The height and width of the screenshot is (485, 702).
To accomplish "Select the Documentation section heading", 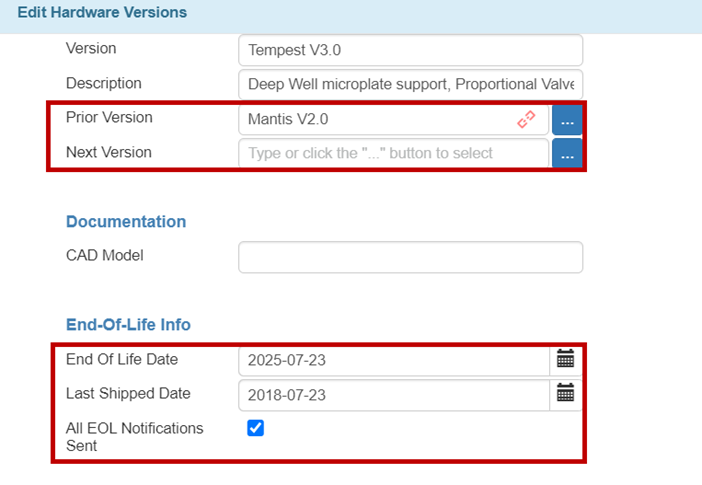I will coord(126,222).
